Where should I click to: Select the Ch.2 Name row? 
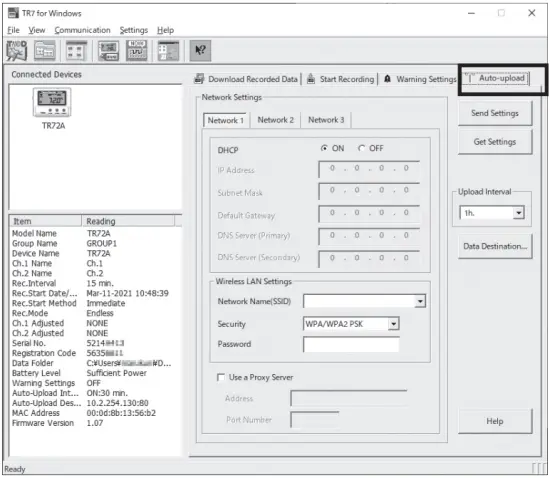point(95,273)
